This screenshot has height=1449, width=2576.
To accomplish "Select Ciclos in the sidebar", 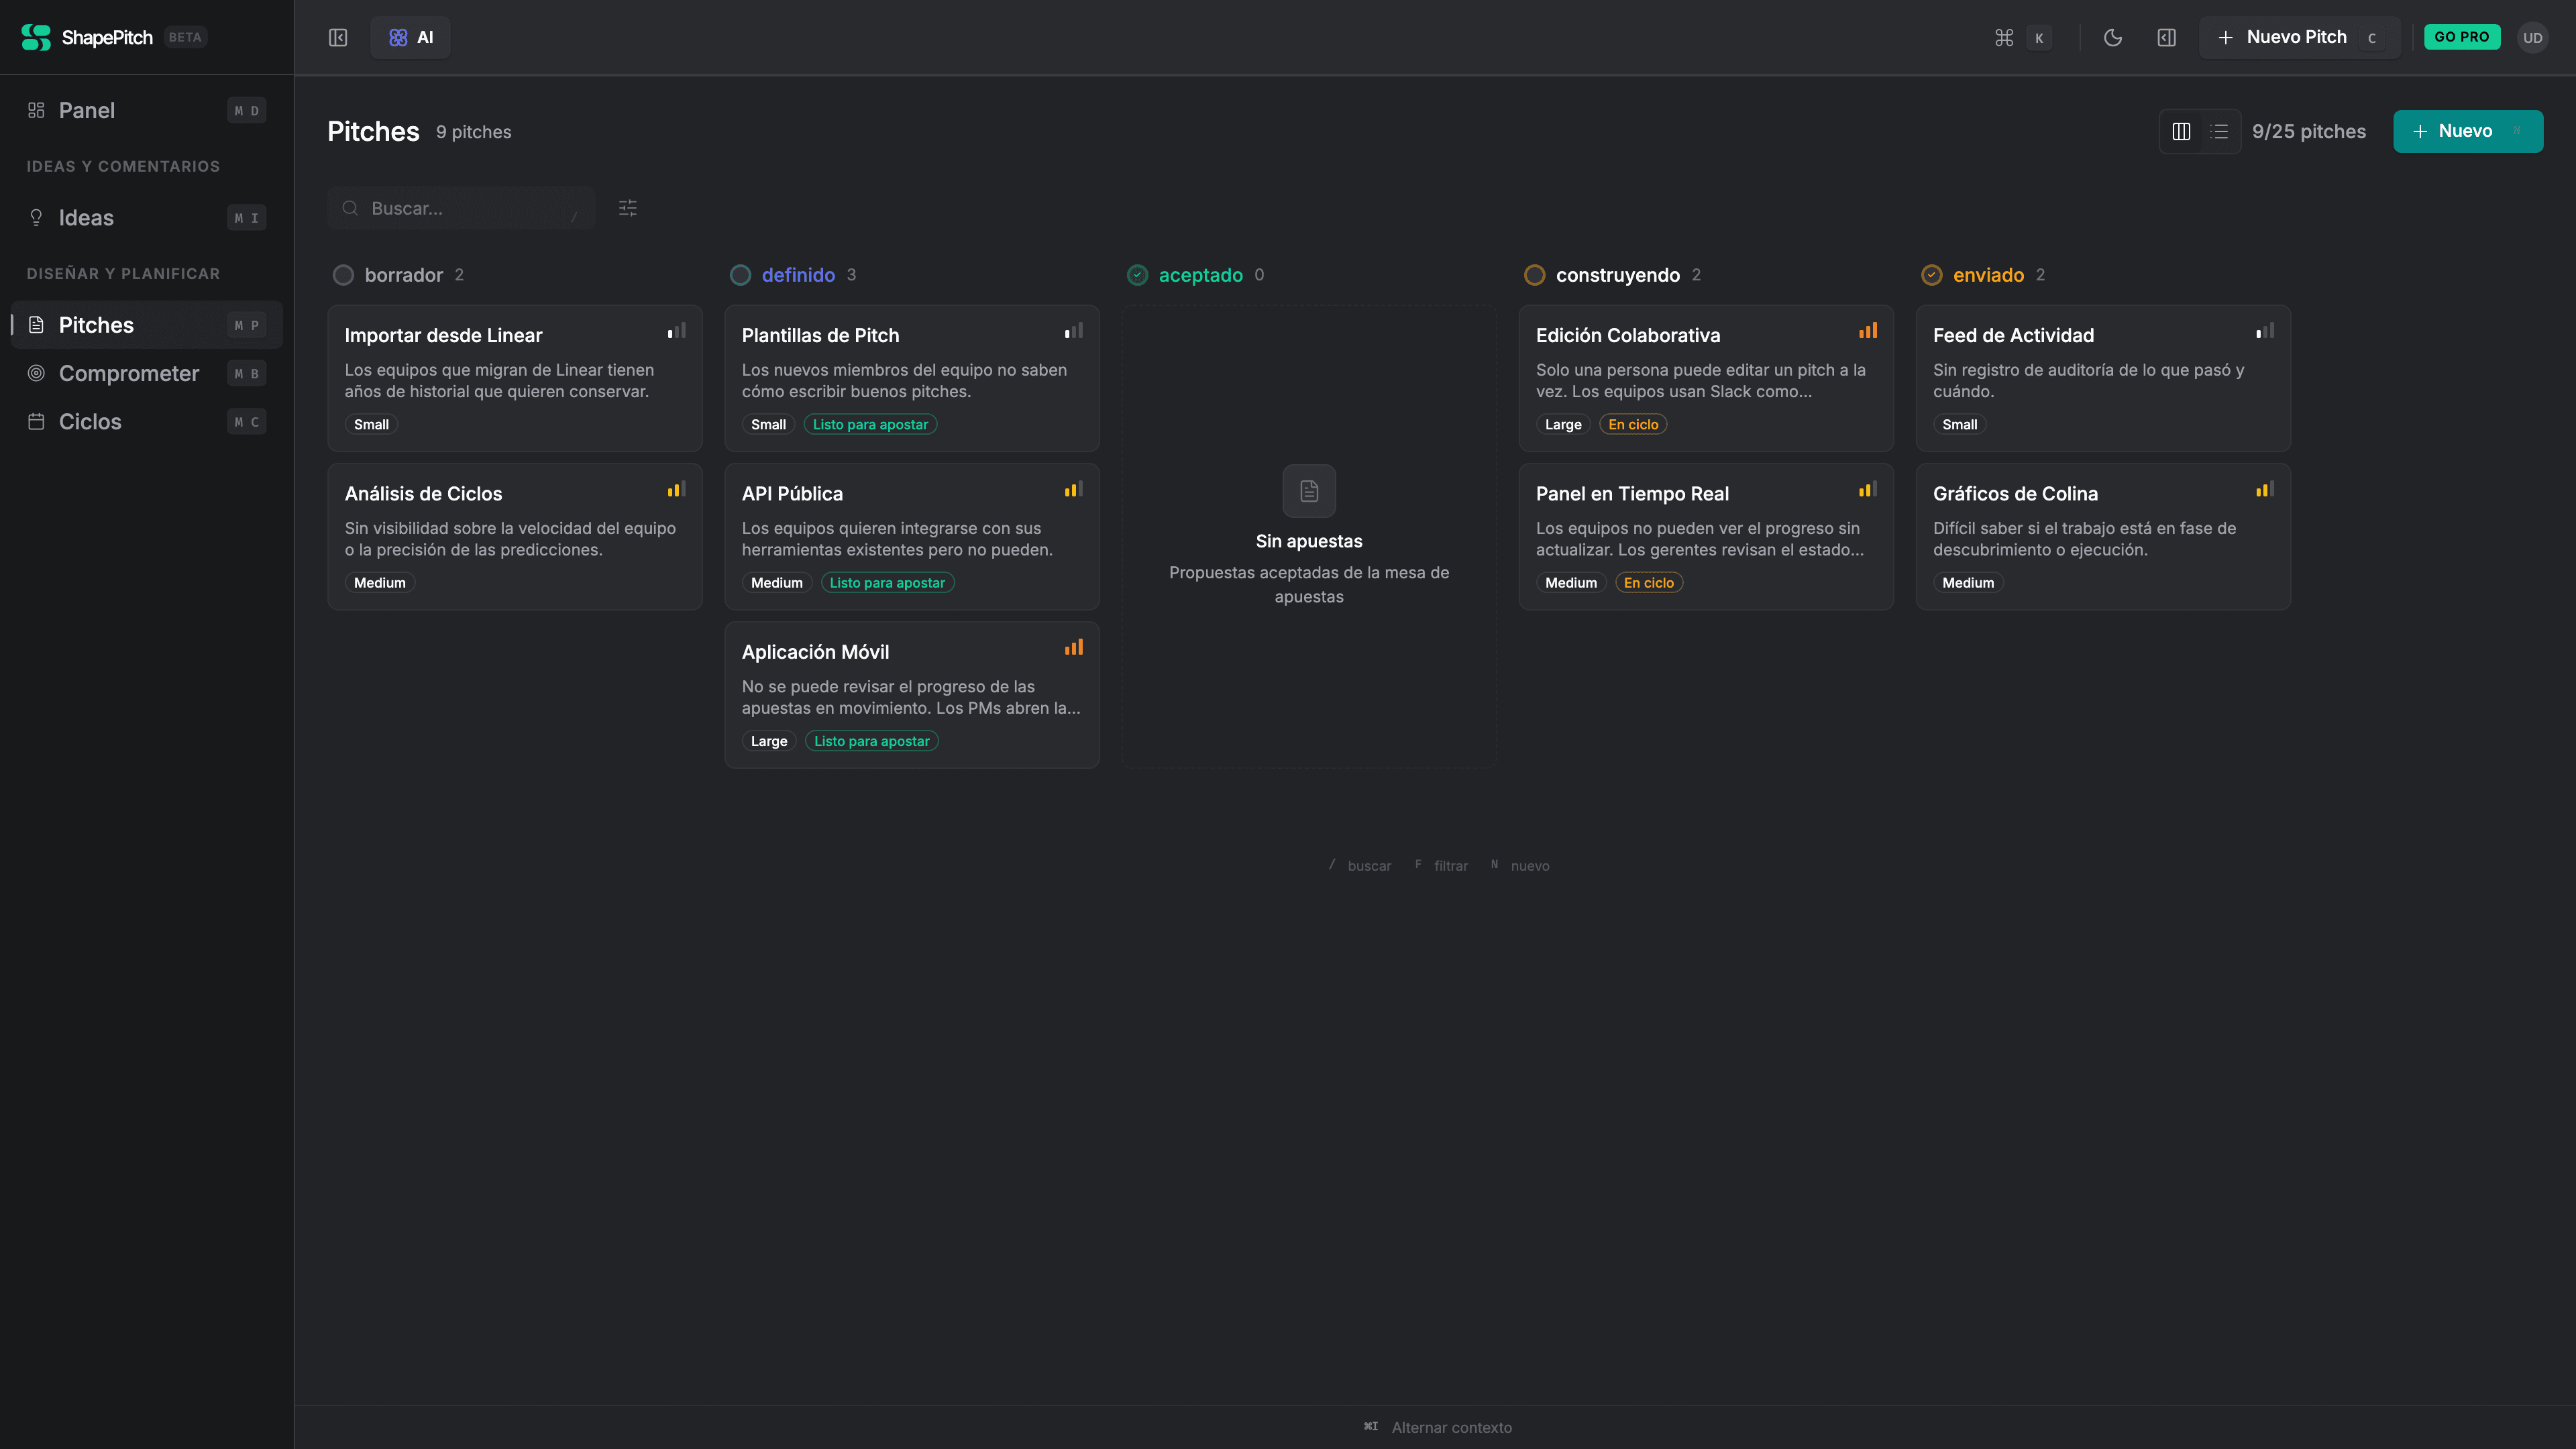I will [90, 421].
